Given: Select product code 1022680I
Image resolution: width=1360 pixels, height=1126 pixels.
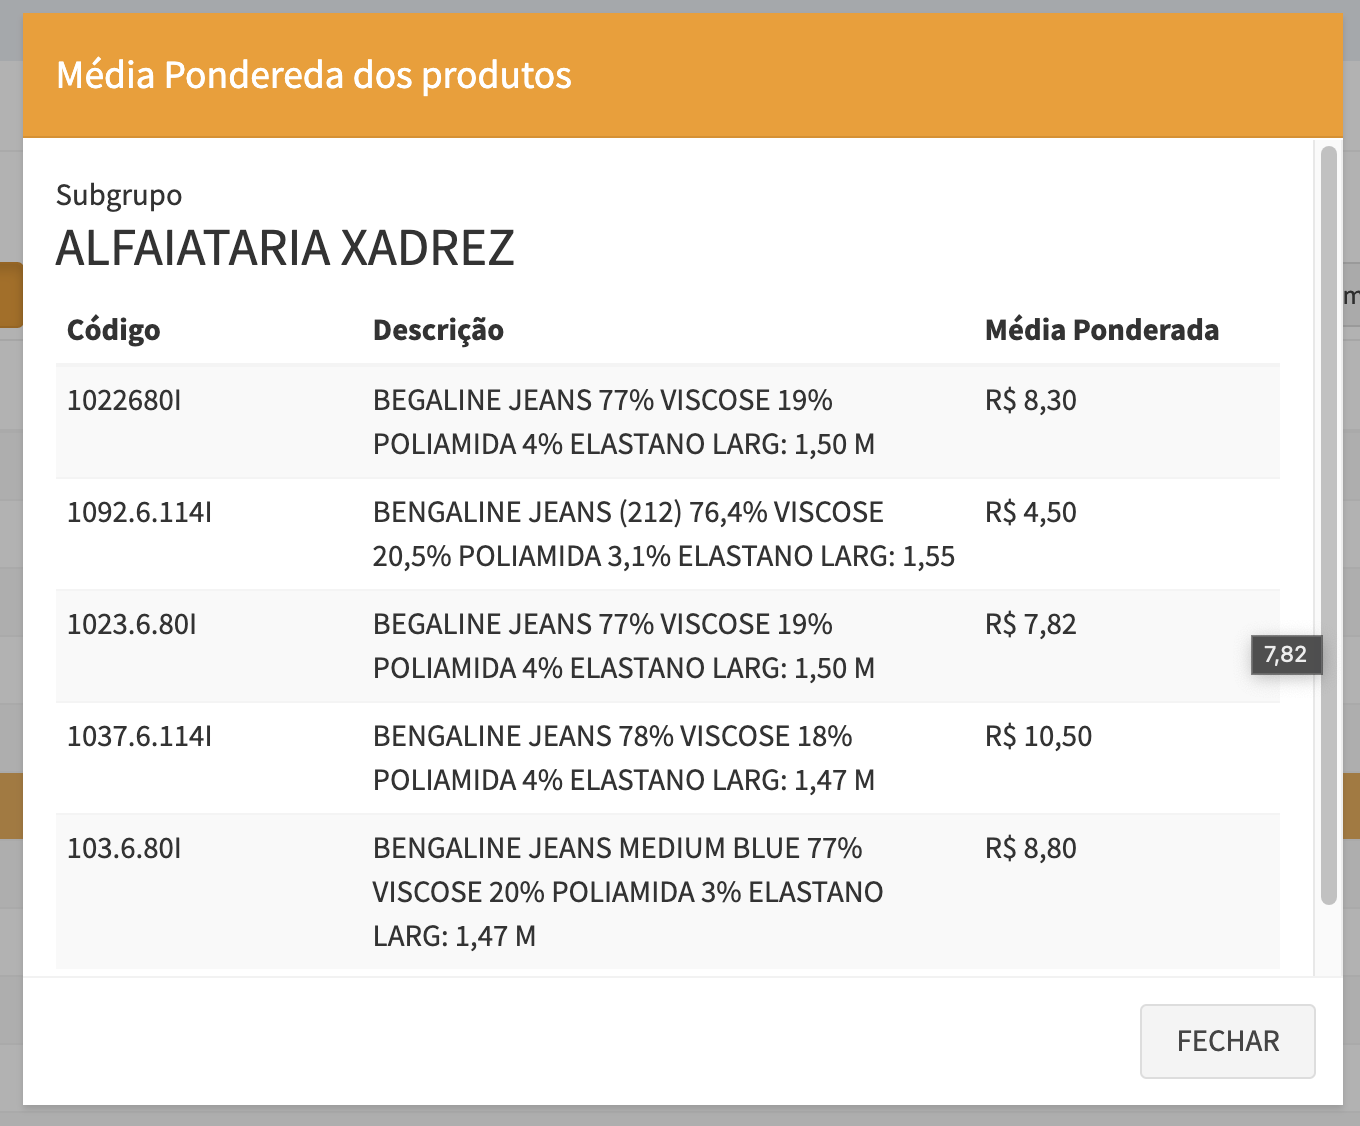Looking at the screenshot, I should pyautogui.click(x=124, y=401).
